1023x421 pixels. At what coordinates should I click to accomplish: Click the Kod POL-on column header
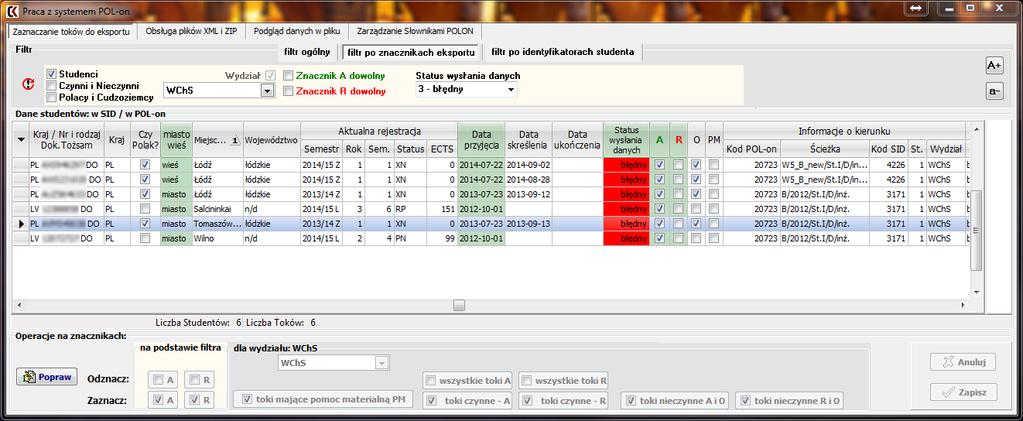pyautogui.click(x=751, y=149)
